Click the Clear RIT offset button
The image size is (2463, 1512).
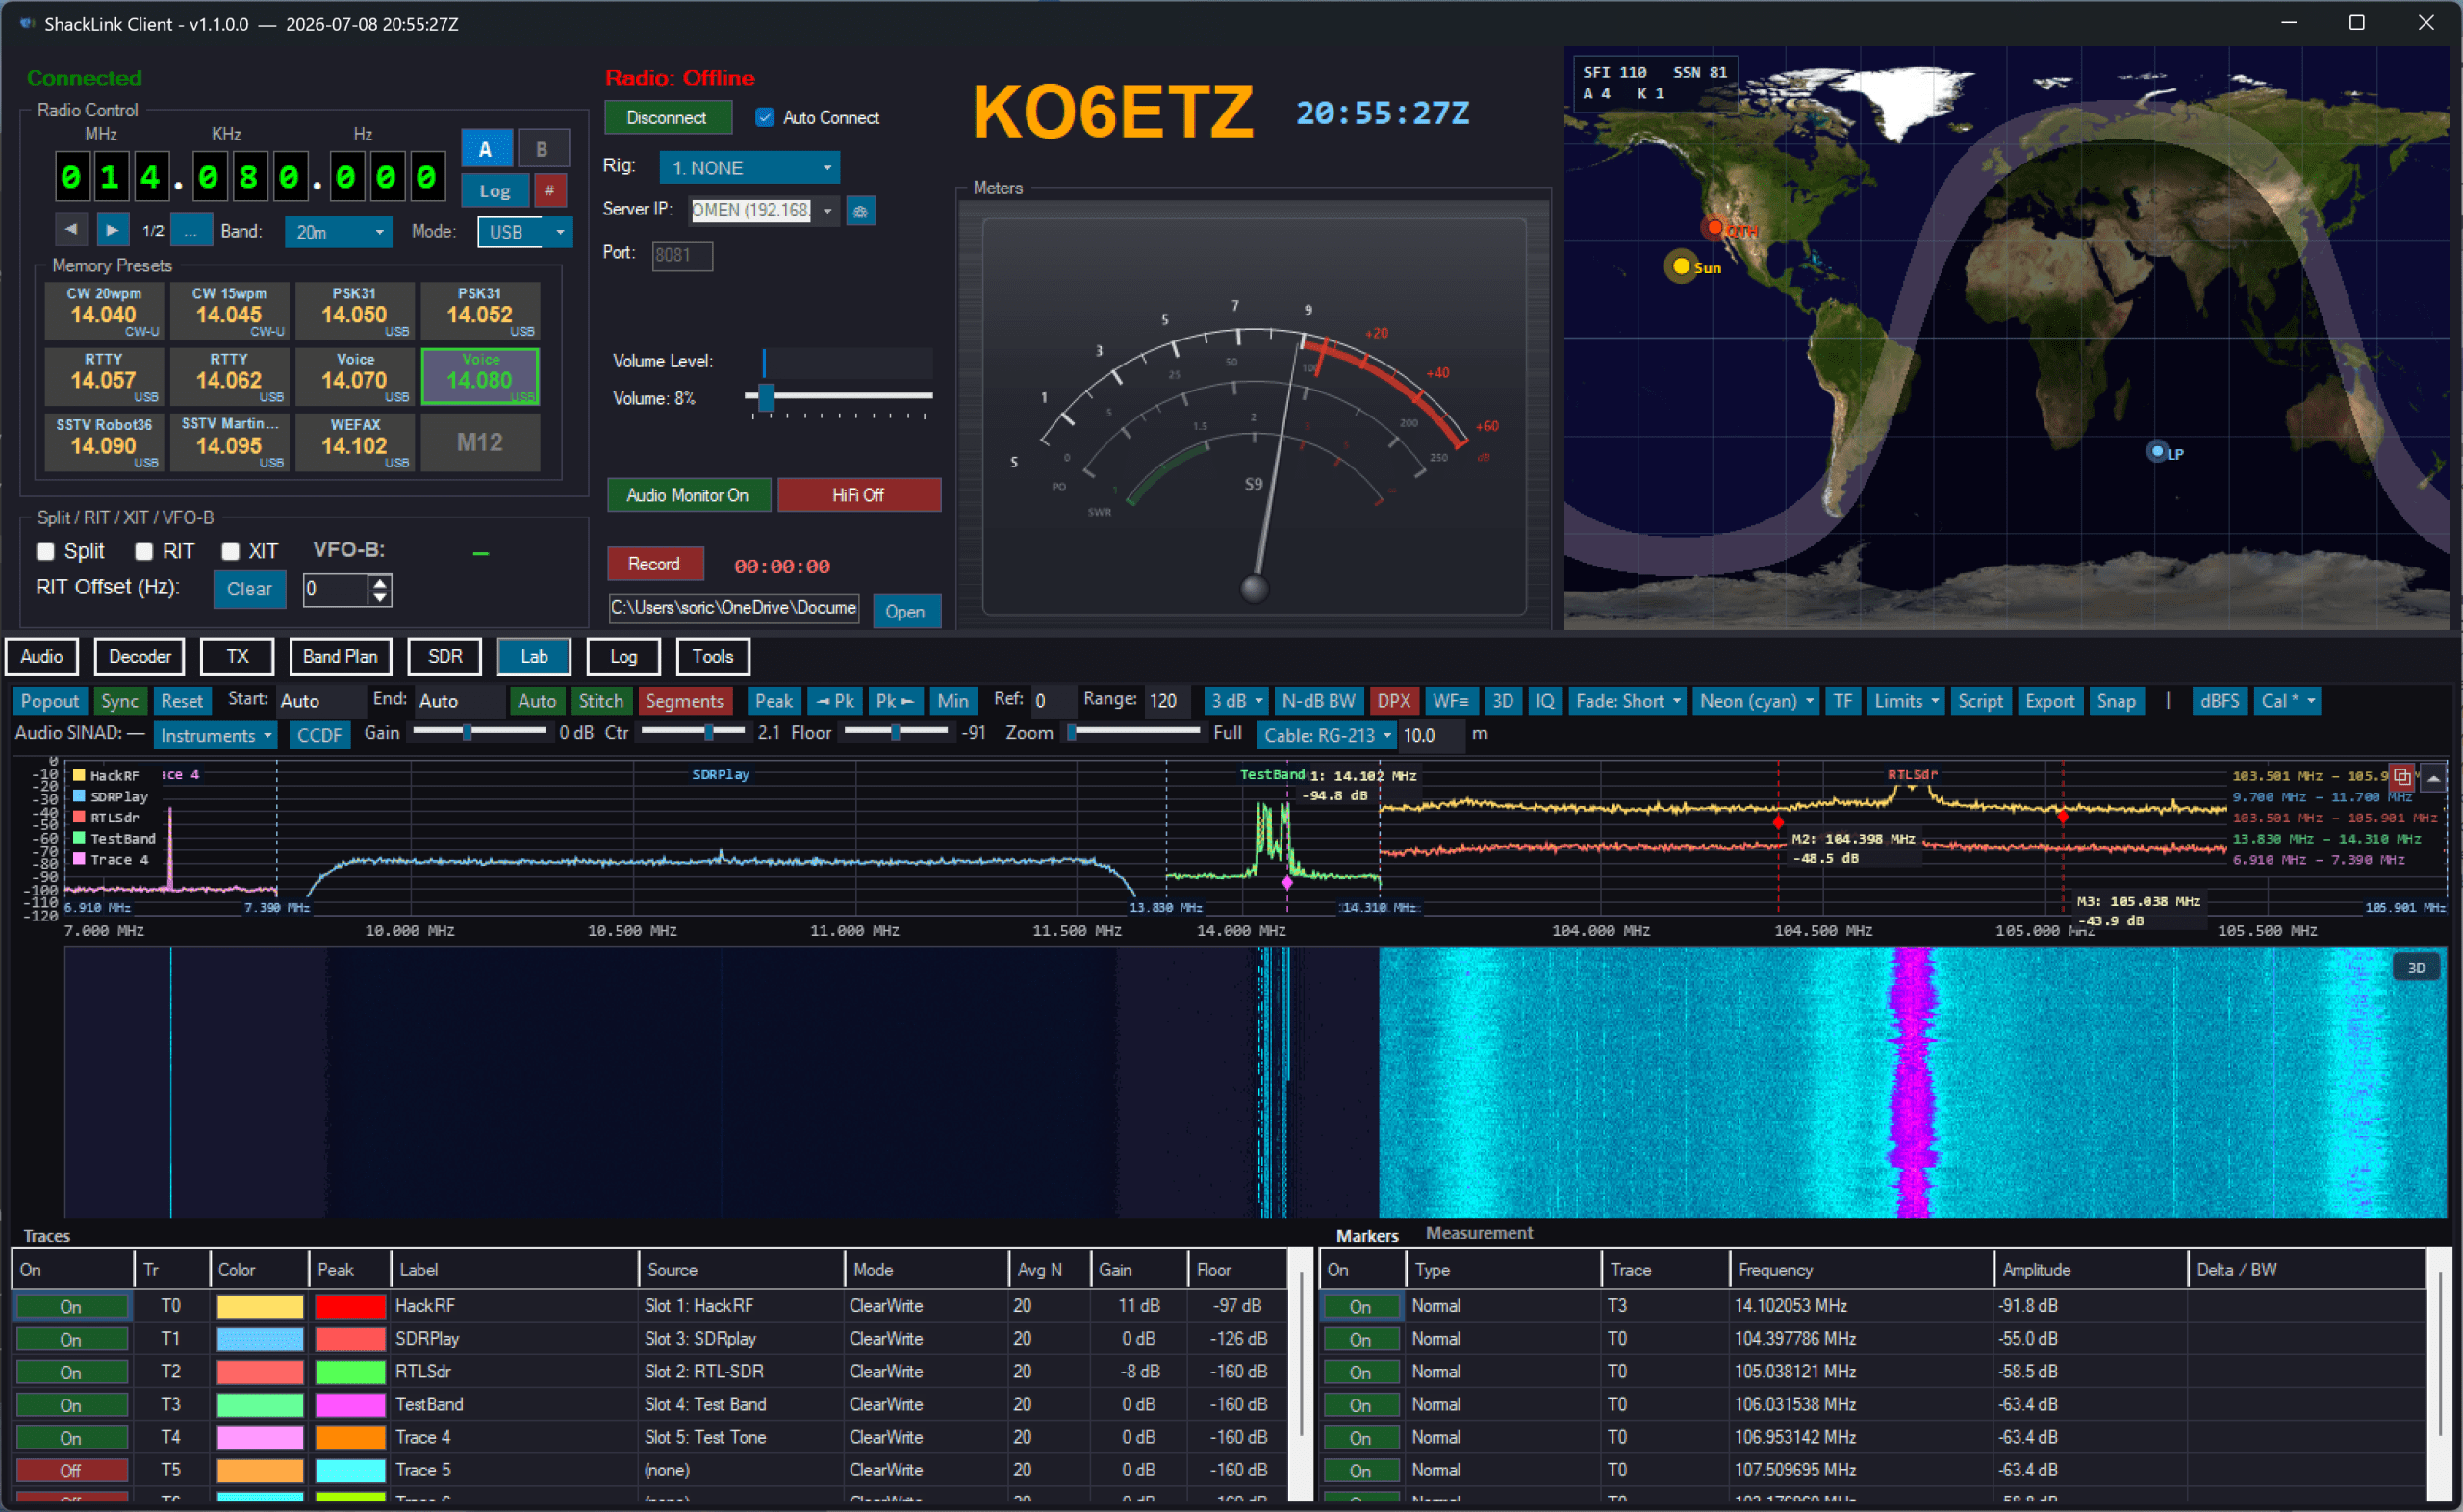coord(250,589)
